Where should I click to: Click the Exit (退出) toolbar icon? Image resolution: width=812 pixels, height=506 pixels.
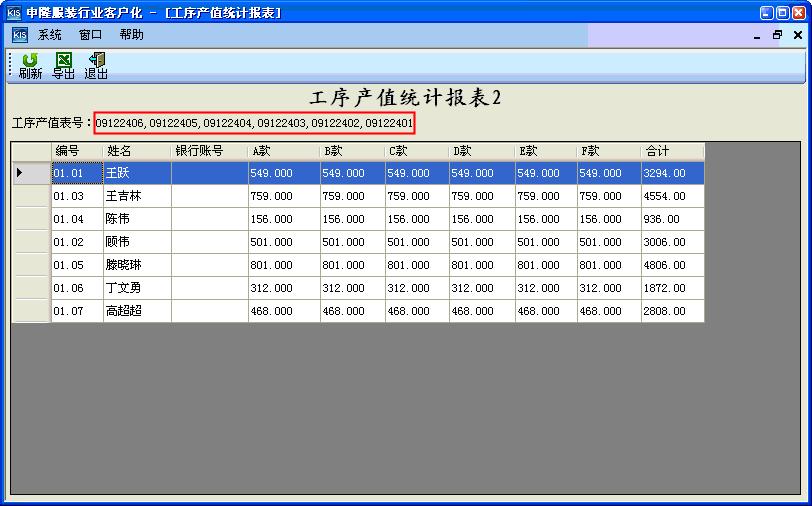(96, 66)
